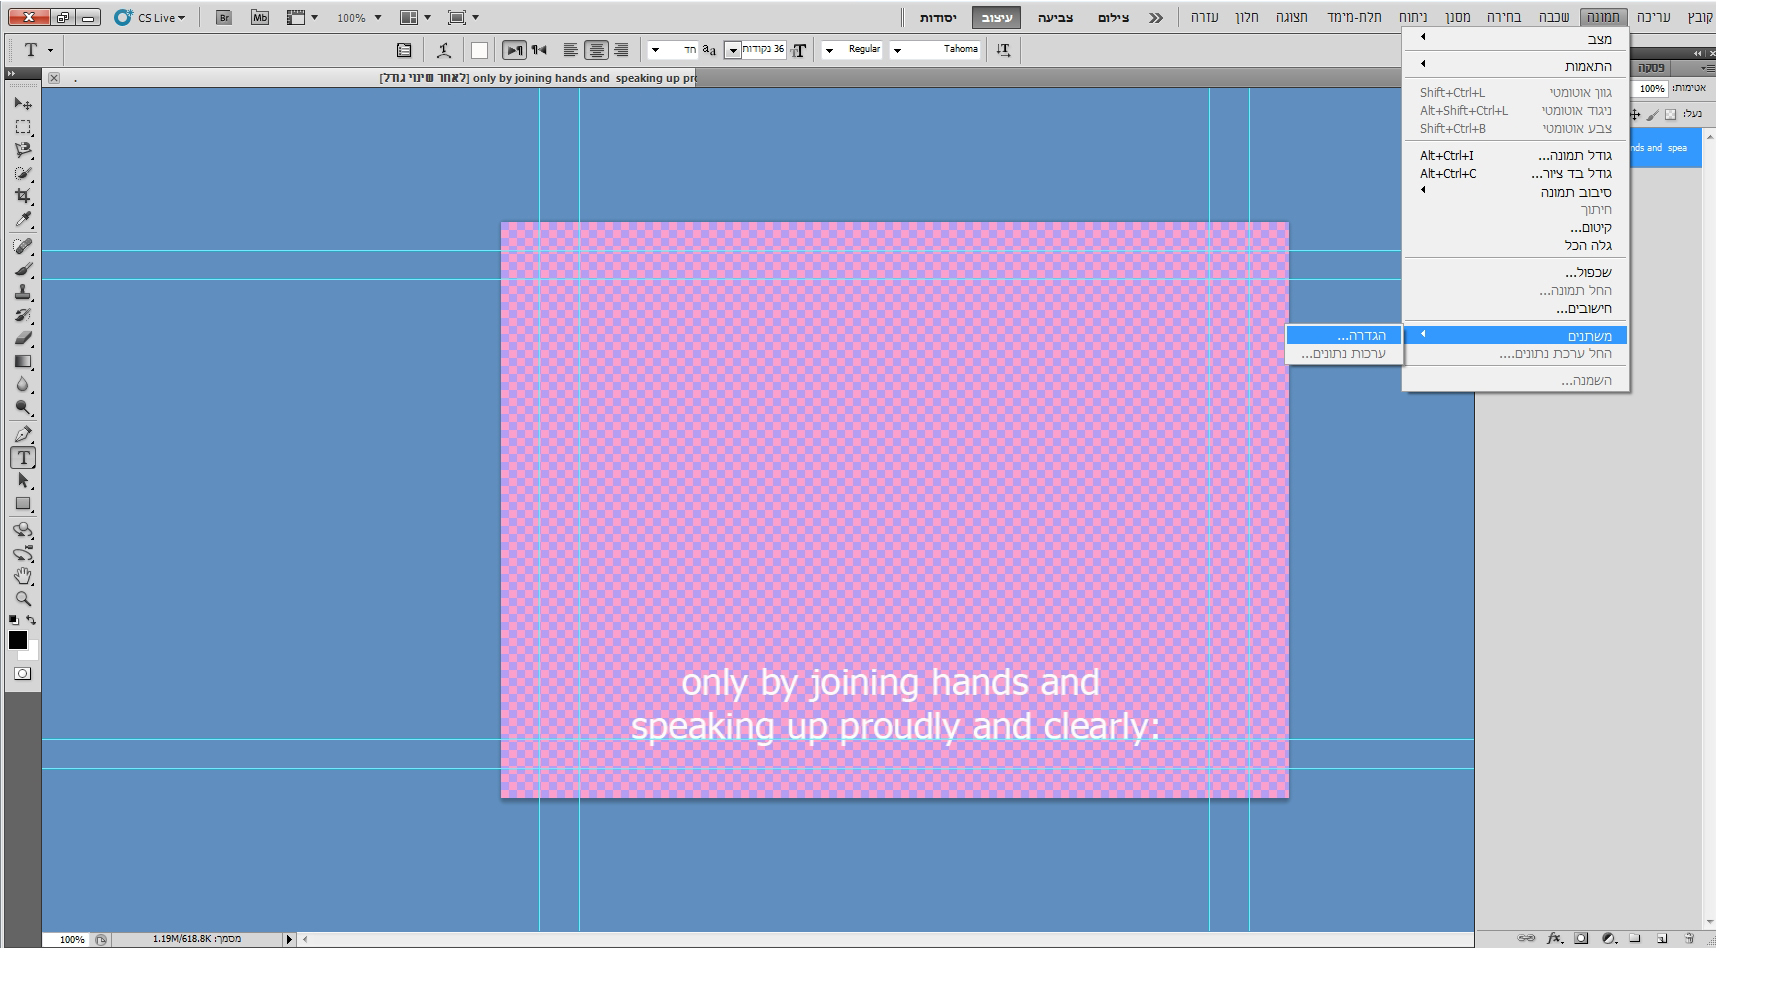Screen dimensions: 1768x992
Task: Select the History Brush tool
Action: tap(23, 315)
